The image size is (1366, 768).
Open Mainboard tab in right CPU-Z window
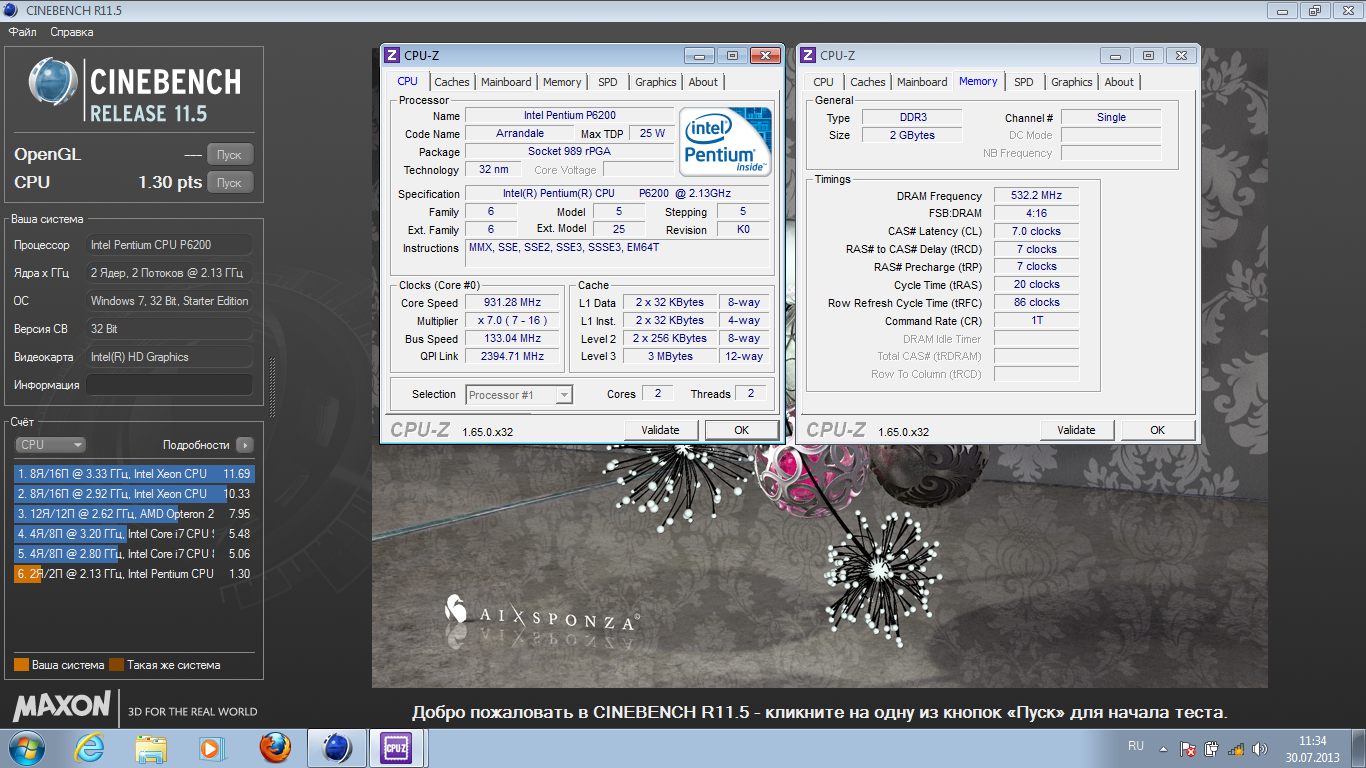pos(922,83)
